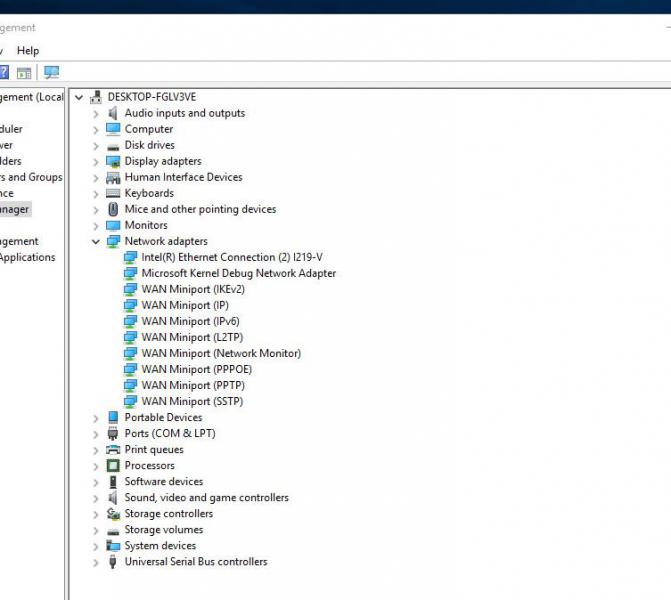Click the Intel Ethernet Connection adapter icon
This screenshot has width=671, height=600.
coord(130,257)
